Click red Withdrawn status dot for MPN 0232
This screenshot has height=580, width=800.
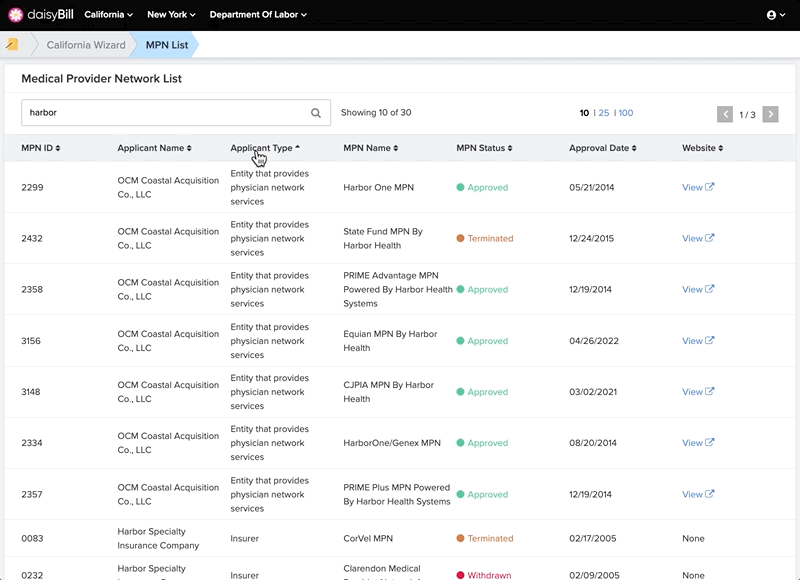460,575
